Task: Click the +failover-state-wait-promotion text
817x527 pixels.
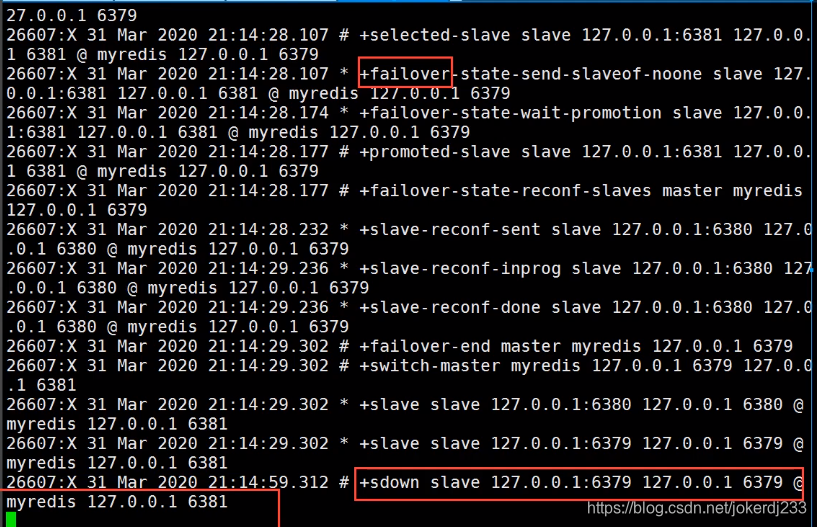Action: coord(511,113)
